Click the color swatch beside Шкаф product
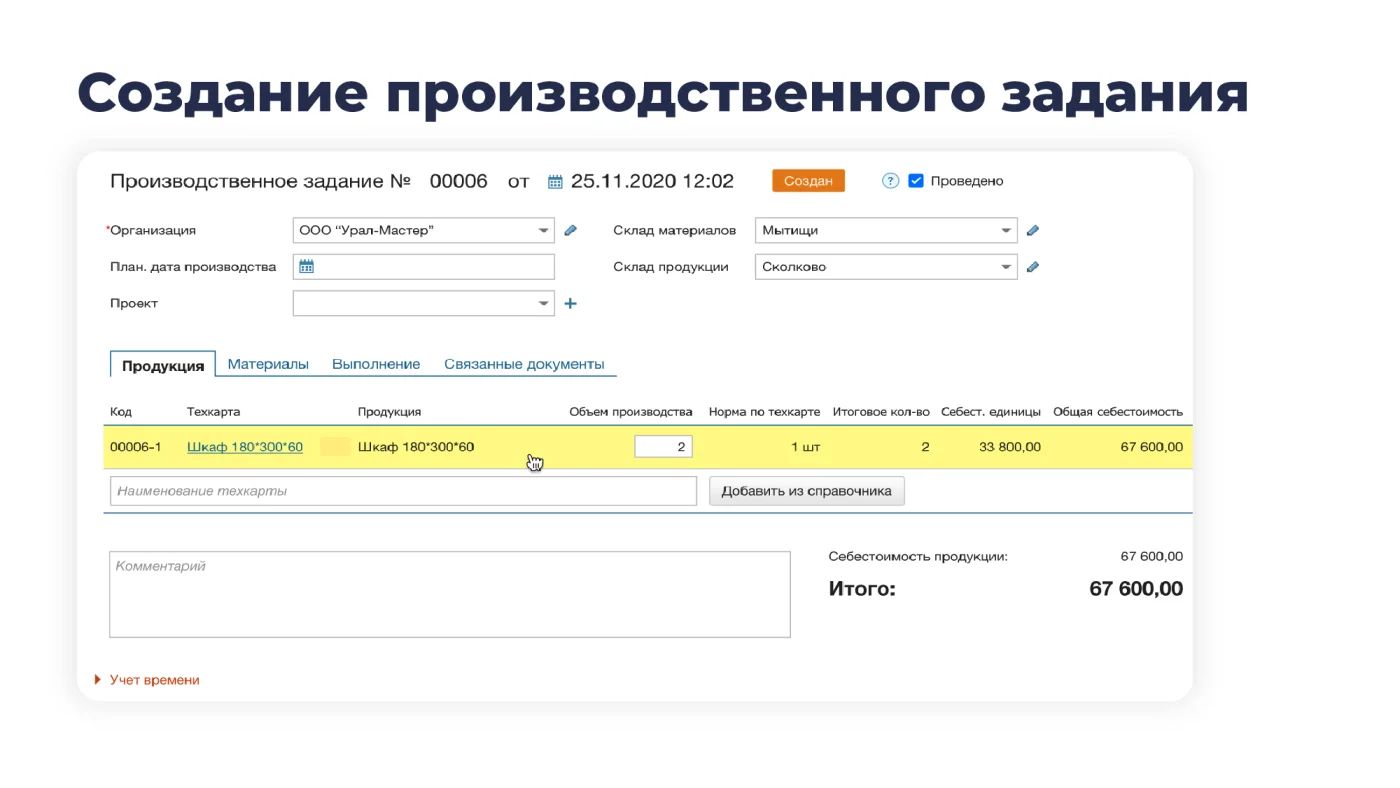1400x788 pixels. (335, 447)
